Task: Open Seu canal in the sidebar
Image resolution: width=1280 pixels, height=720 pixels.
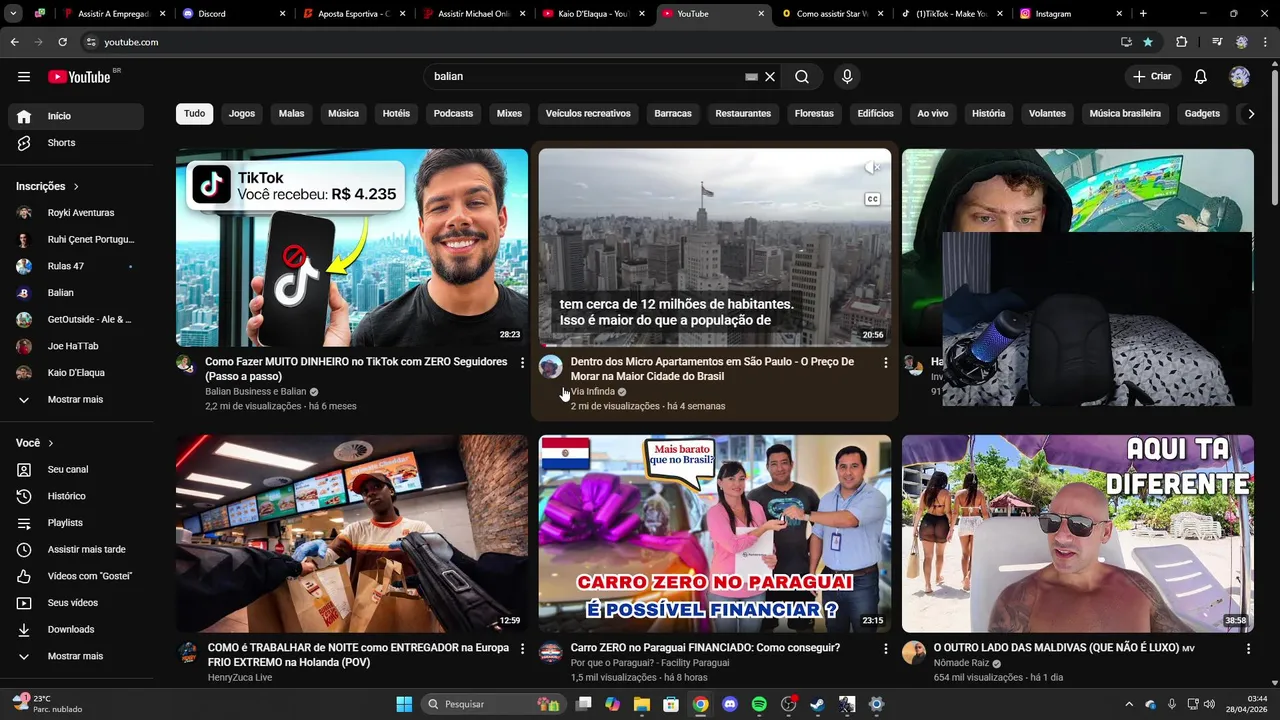Action: 76,469
